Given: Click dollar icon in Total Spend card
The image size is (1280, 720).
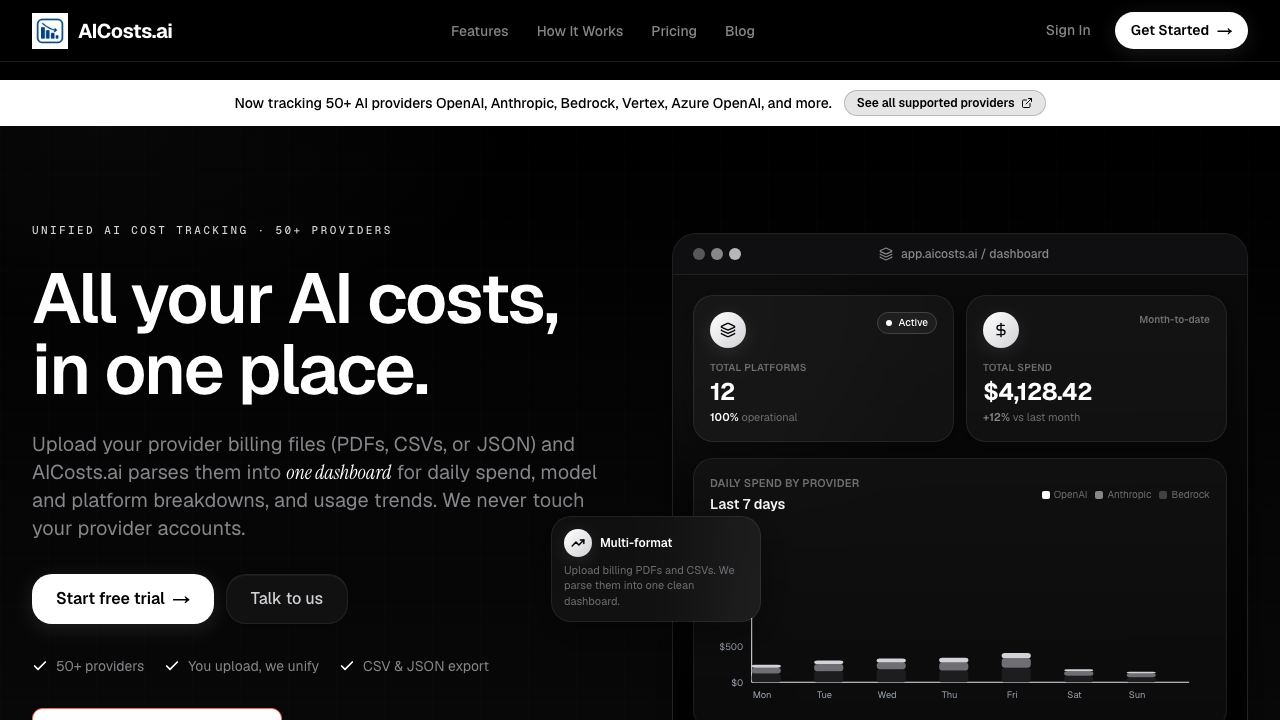Looking at the screenshot, I should pyautogui.click(x=1001, y=329).
